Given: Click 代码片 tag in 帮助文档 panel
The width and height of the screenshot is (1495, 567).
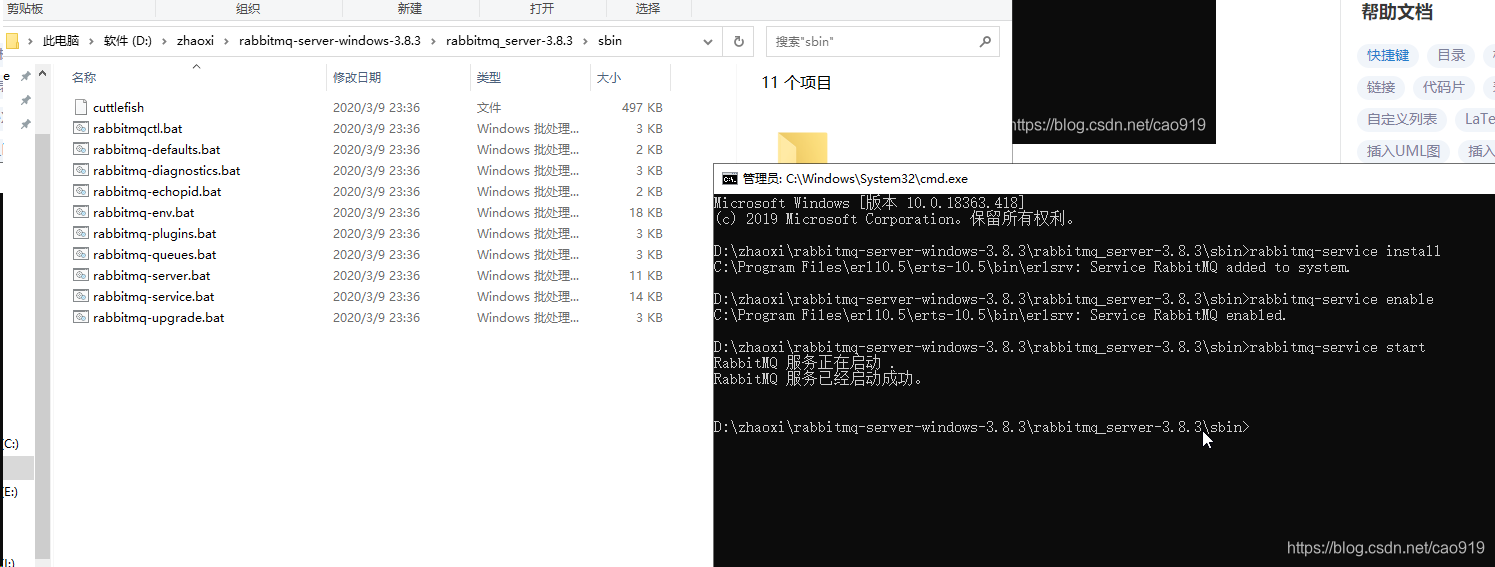Looking at the screenshot, I should coord(1444,87).
